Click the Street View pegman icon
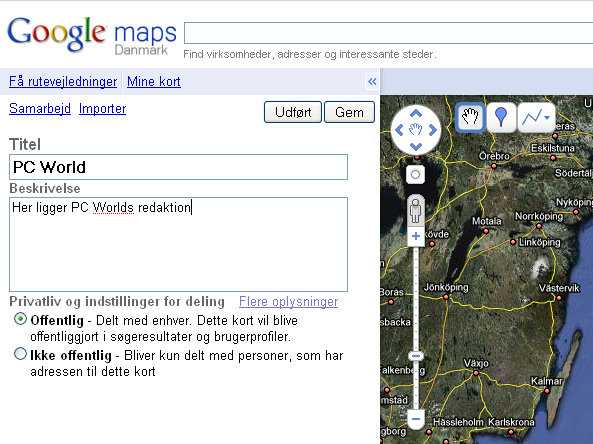This screenshot has height=444, width=593. click(415, 210)
